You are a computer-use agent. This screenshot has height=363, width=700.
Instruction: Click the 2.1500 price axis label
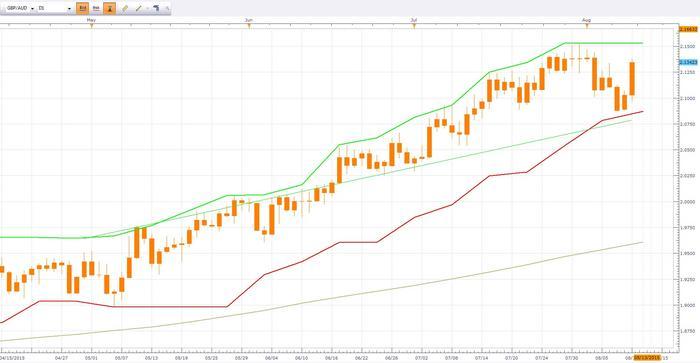pos(688,46)
